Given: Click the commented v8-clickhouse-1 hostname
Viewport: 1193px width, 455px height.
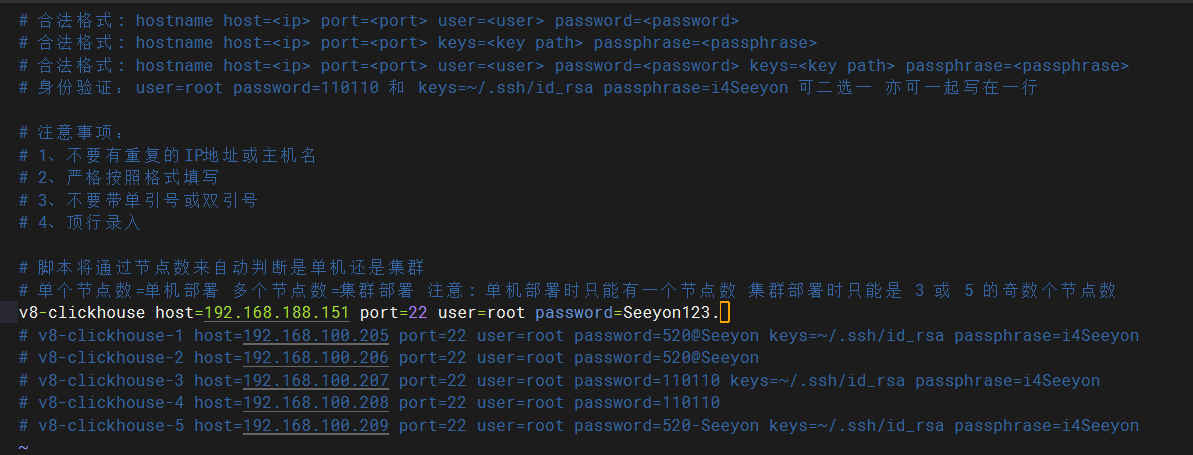Looking at the screenshot, I should click(x=111, y=336).
